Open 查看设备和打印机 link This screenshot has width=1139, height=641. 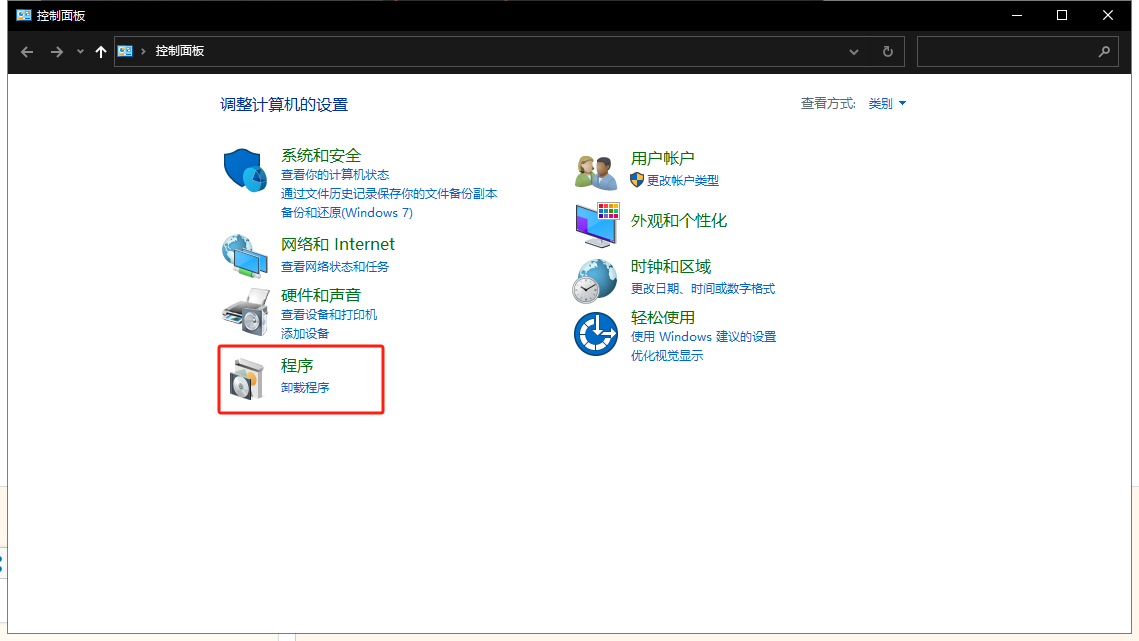(328, 314)
